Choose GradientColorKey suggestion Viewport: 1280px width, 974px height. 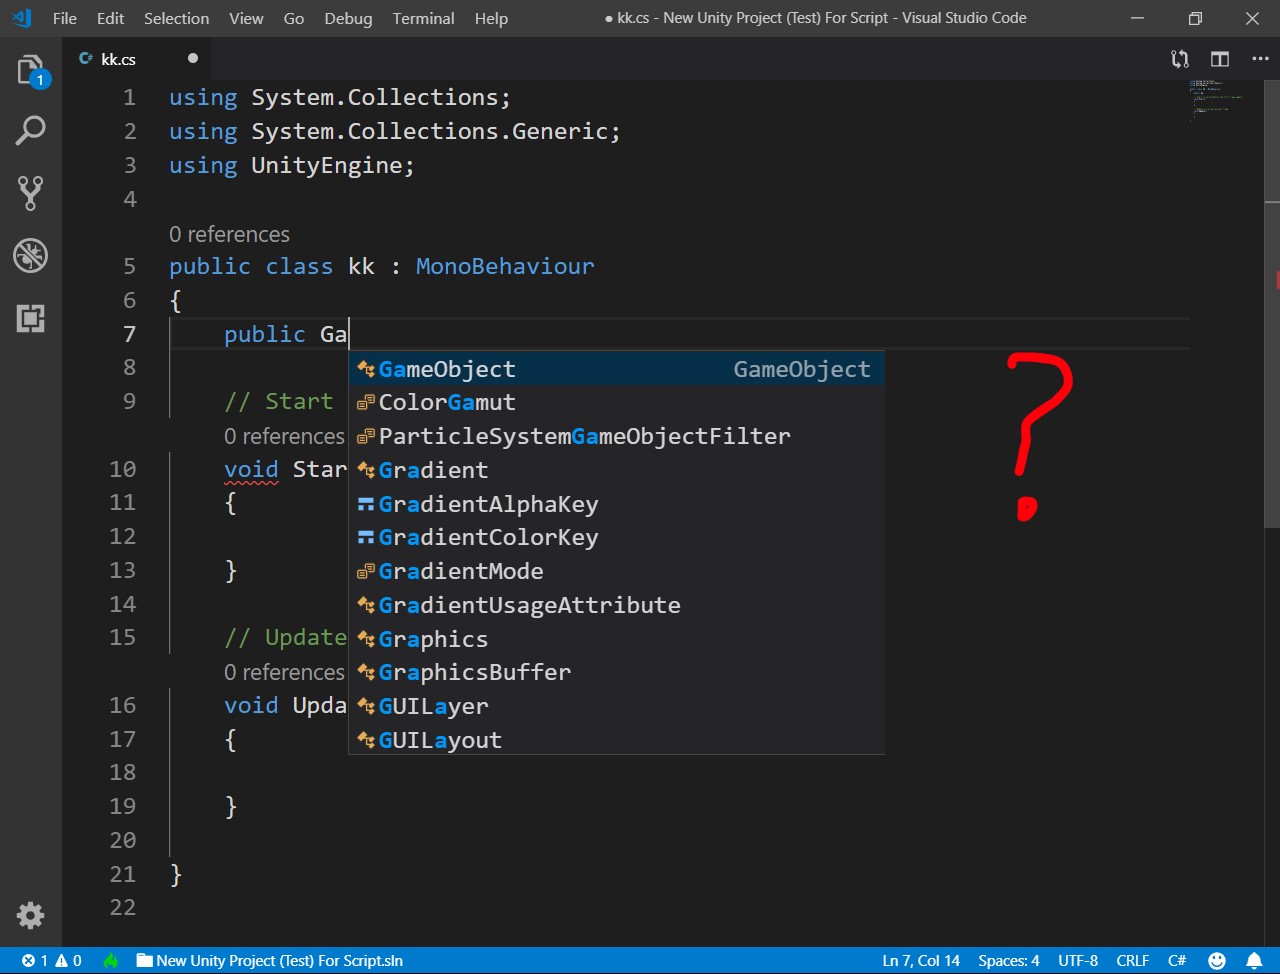[616, 537]
